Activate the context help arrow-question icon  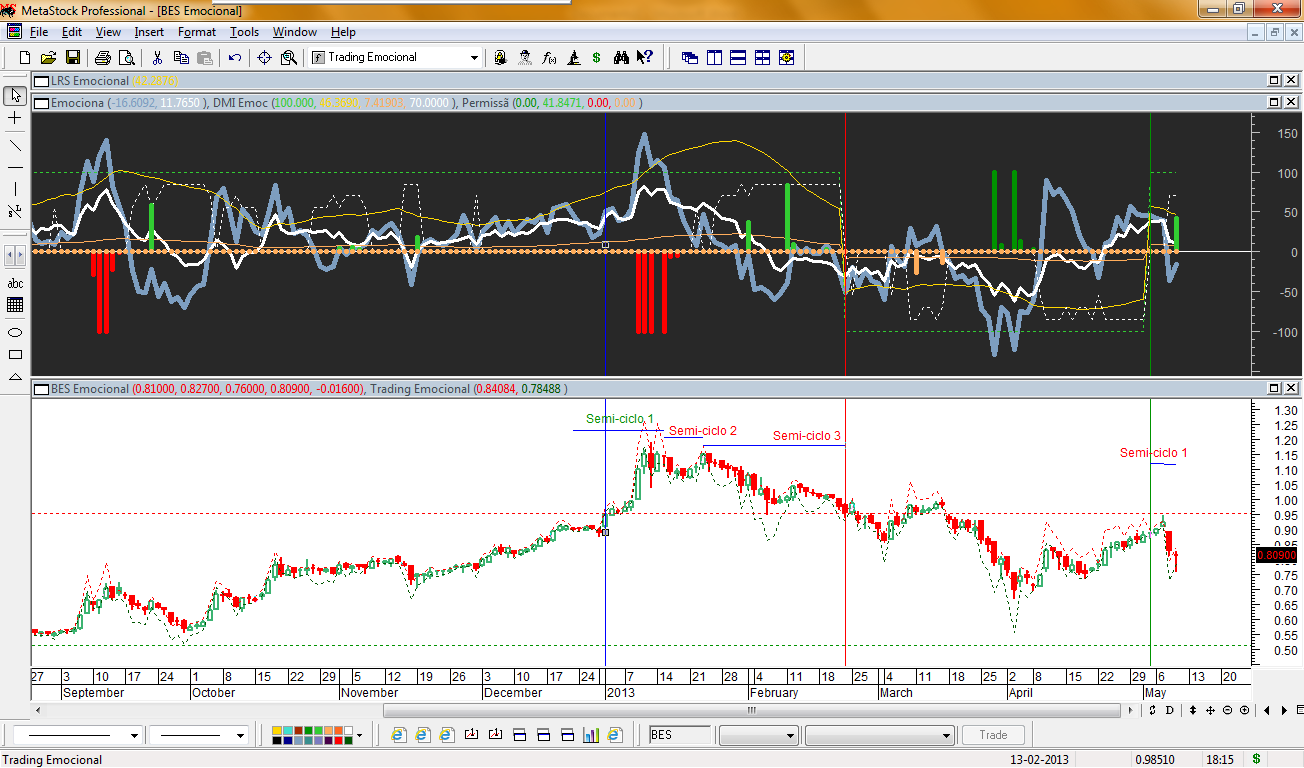click(645, 58)
